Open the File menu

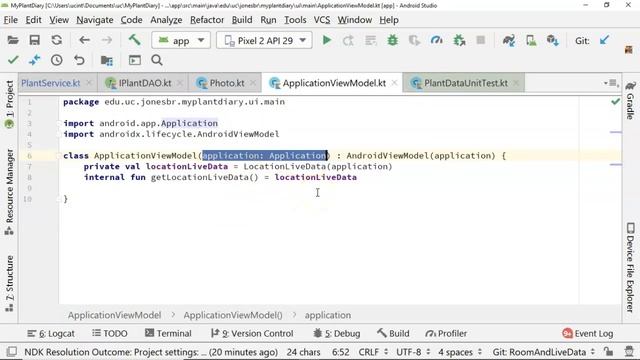tap(11, 20)
